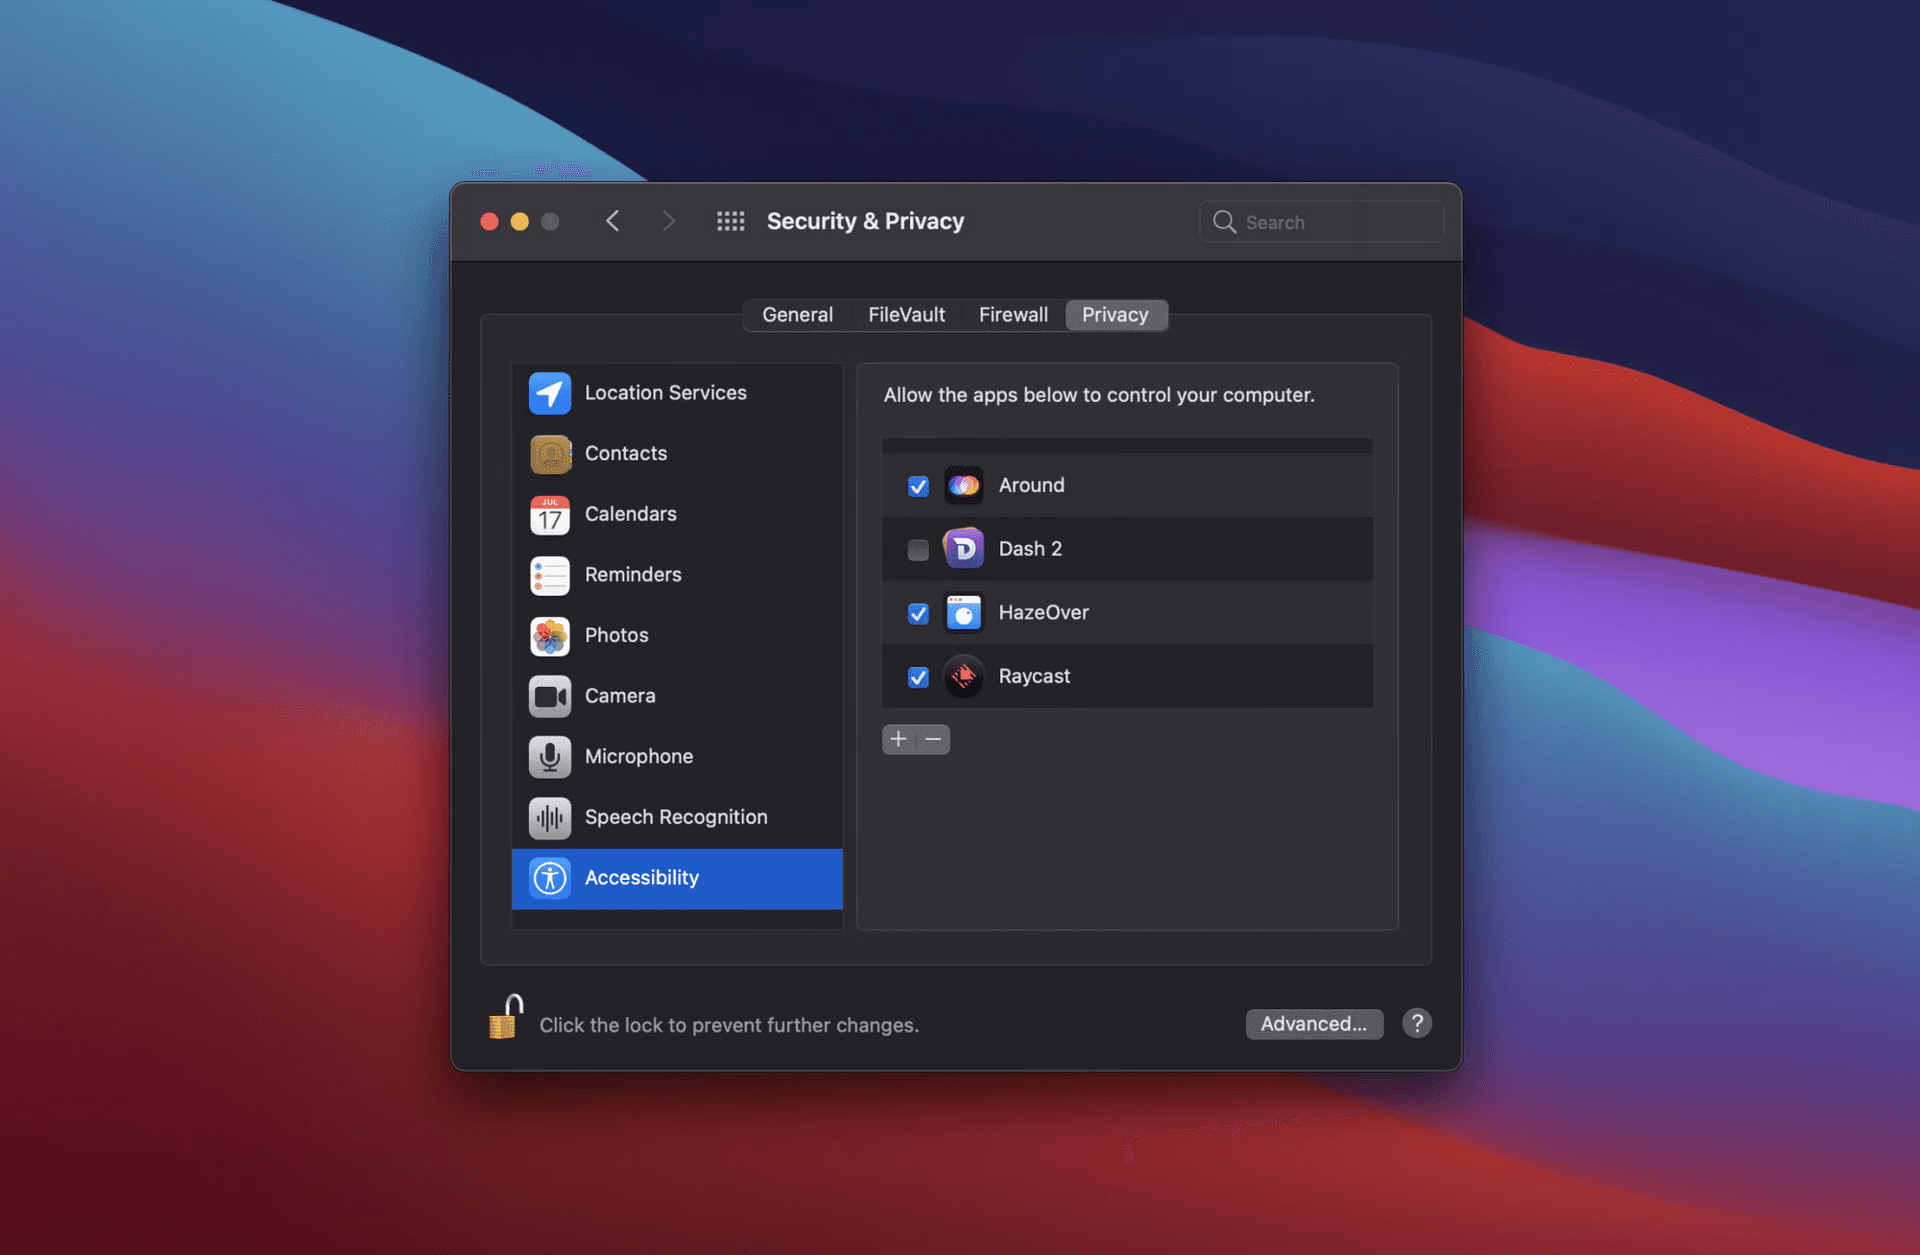Open the Firewall tab
This screenshot has height=1255, width=1920.
pyautogui.click(x=1013, y=314)
